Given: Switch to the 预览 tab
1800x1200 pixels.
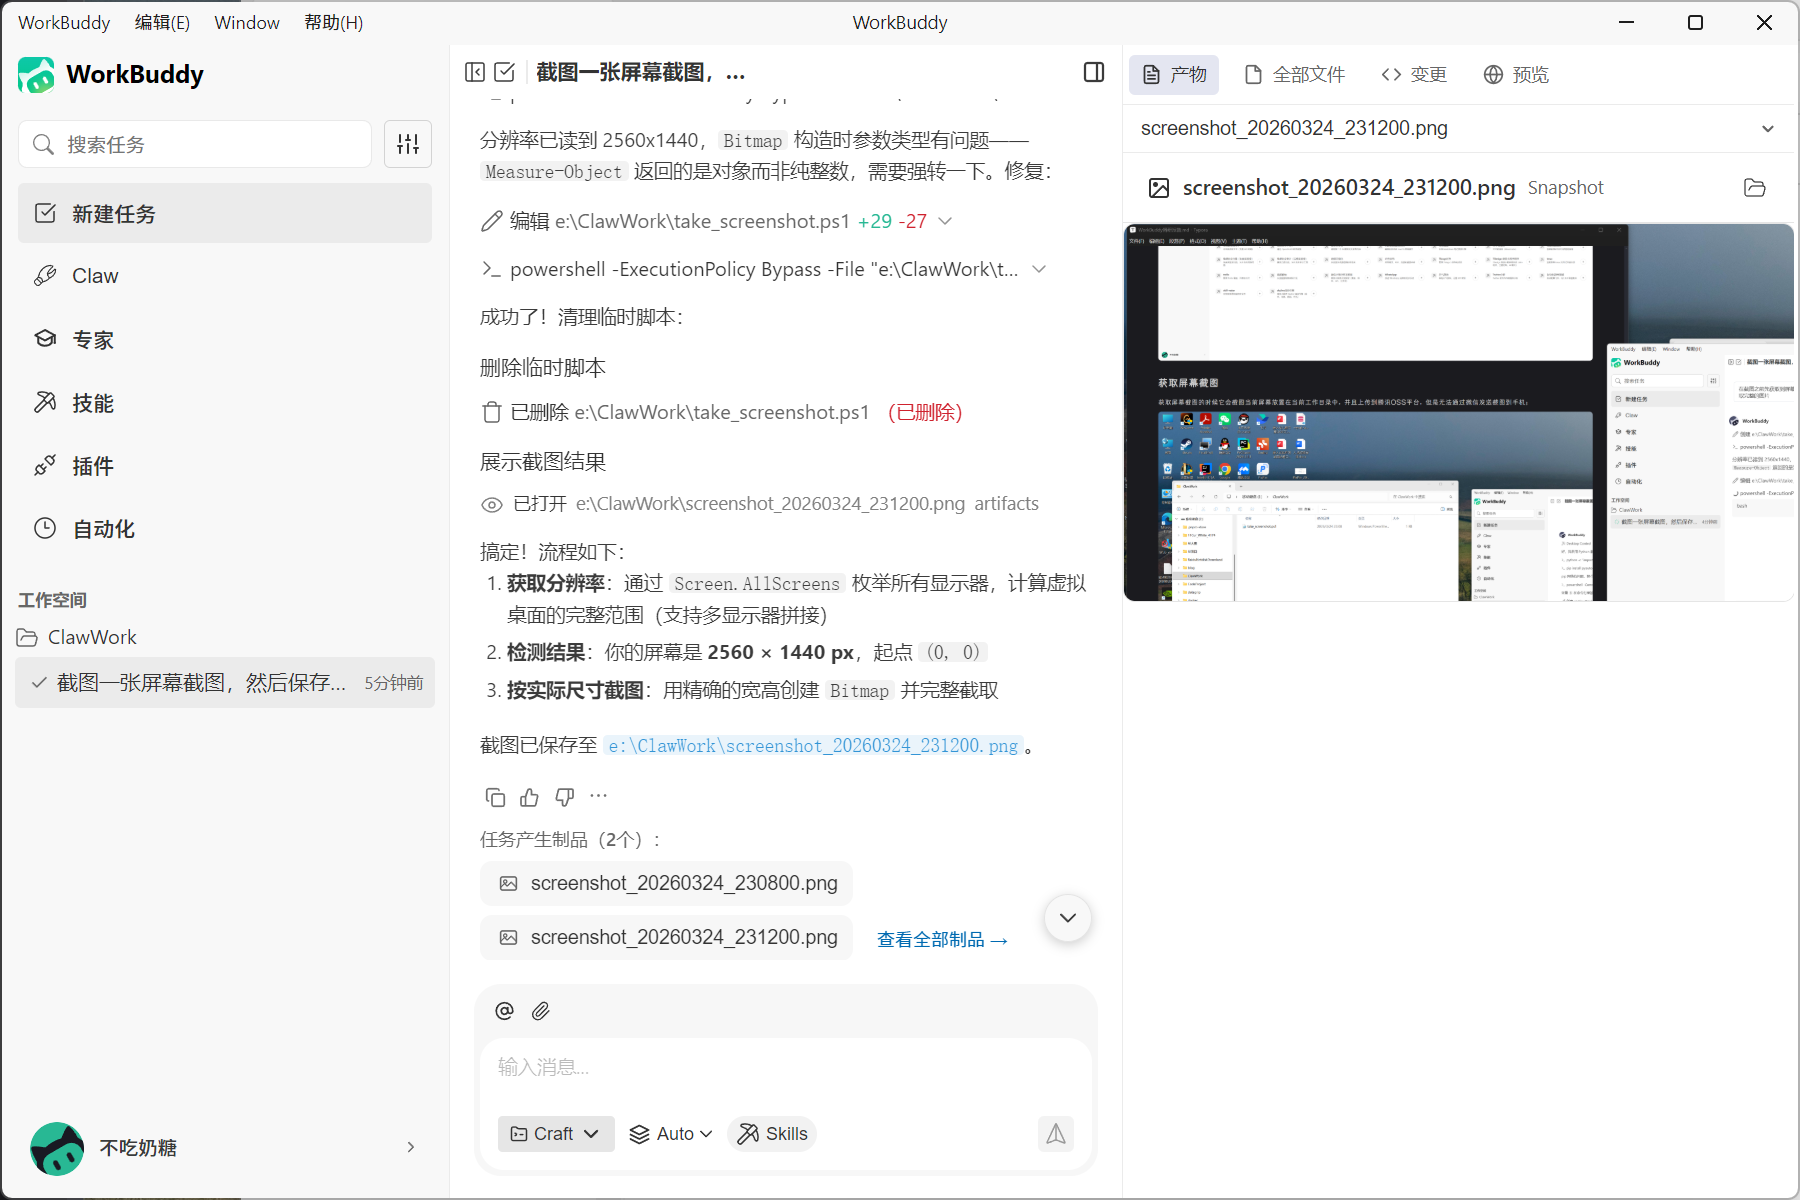Looking at the screenshot, I should (x=1516, y=75).
